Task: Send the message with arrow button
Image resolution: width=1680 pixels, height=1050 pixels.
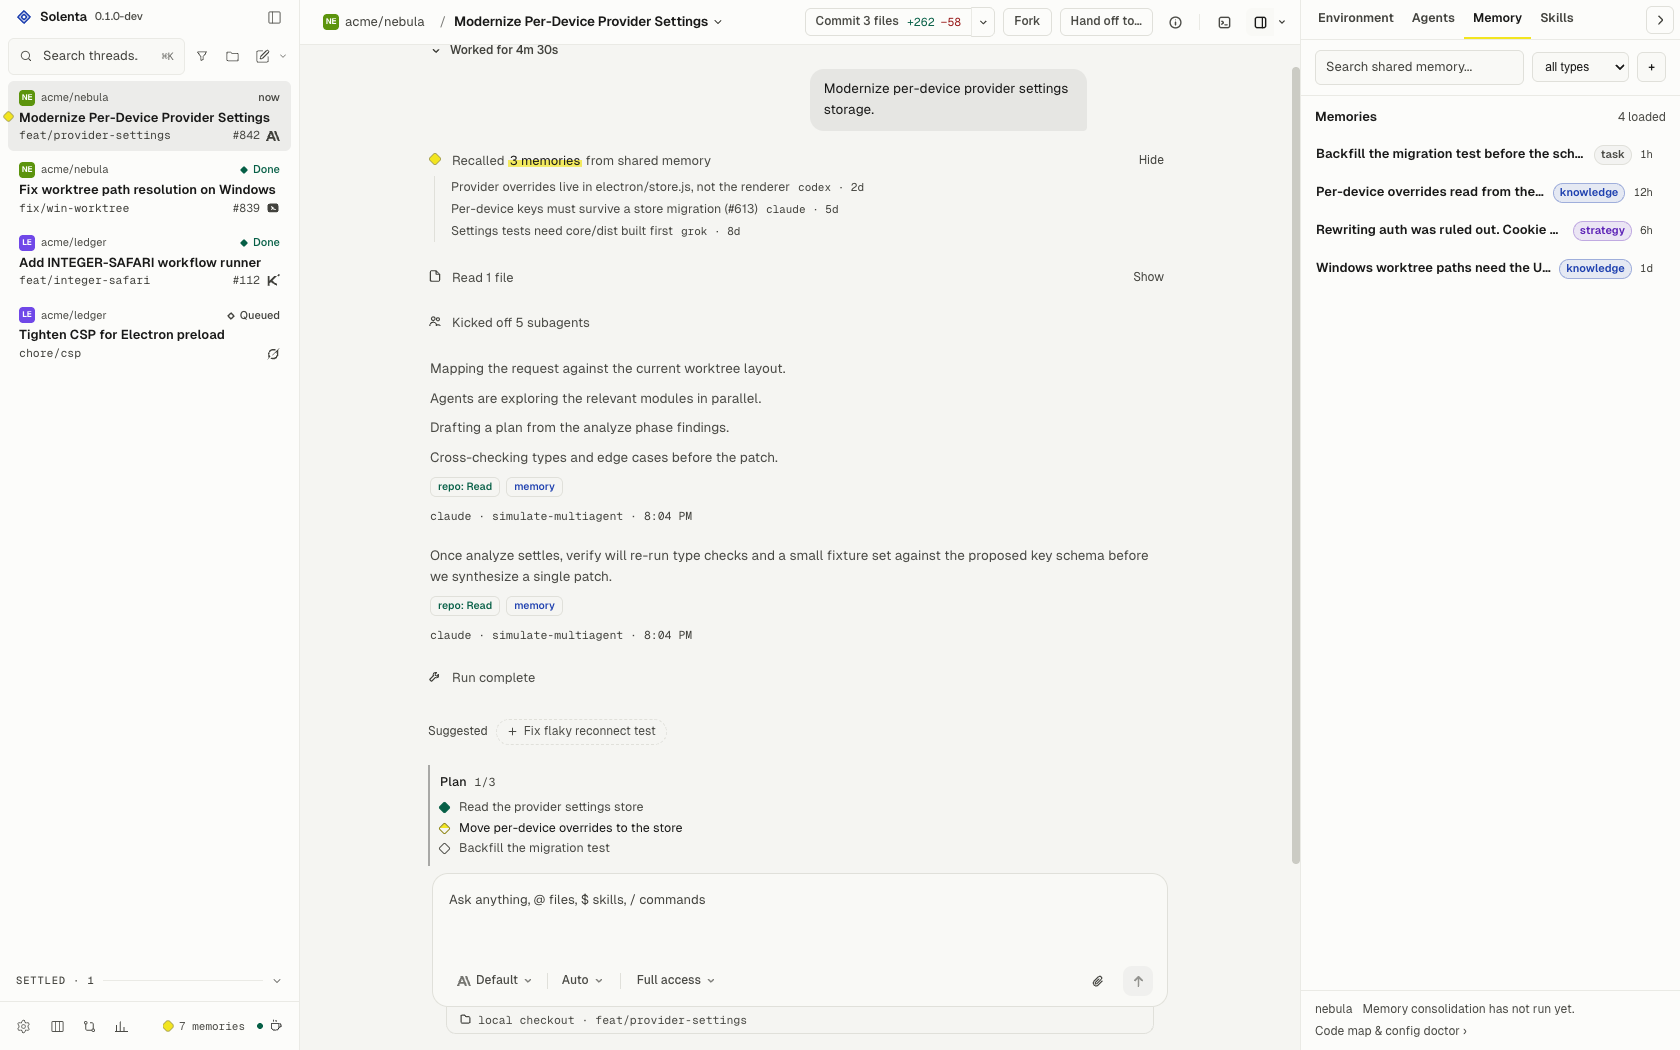Action: [1138, 981]
